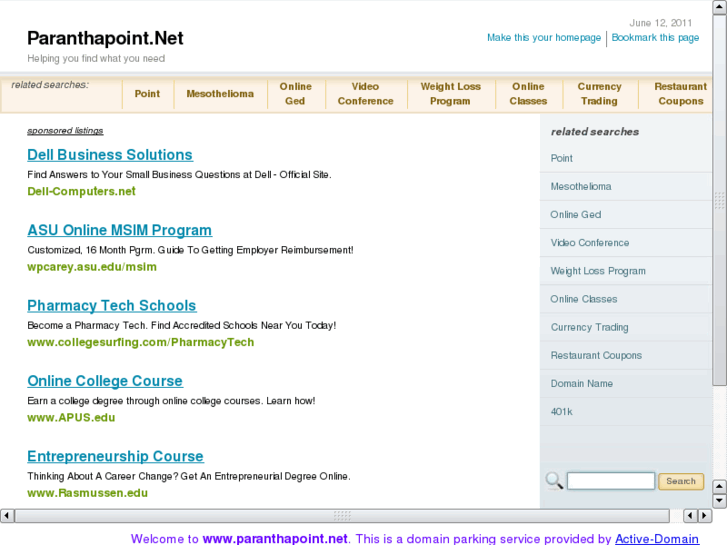
Task: Click the Pharmacy Tech description text
Action: point(181,326)
